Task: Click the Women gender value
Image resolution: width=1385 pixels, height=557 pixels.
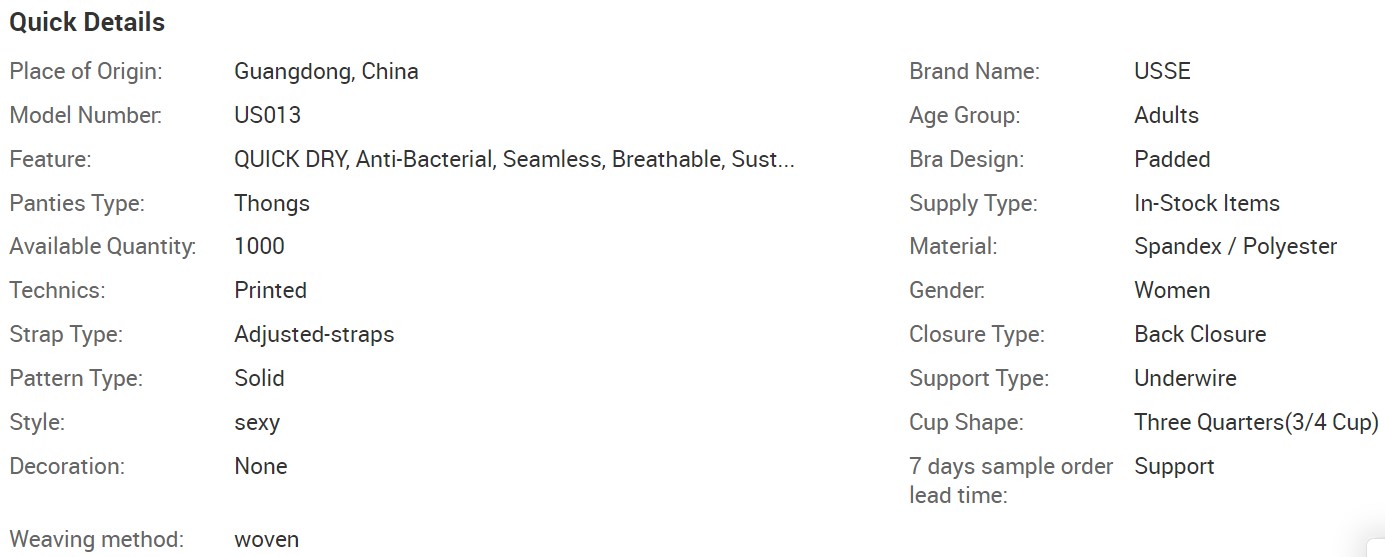Action: pos(1172,291)
